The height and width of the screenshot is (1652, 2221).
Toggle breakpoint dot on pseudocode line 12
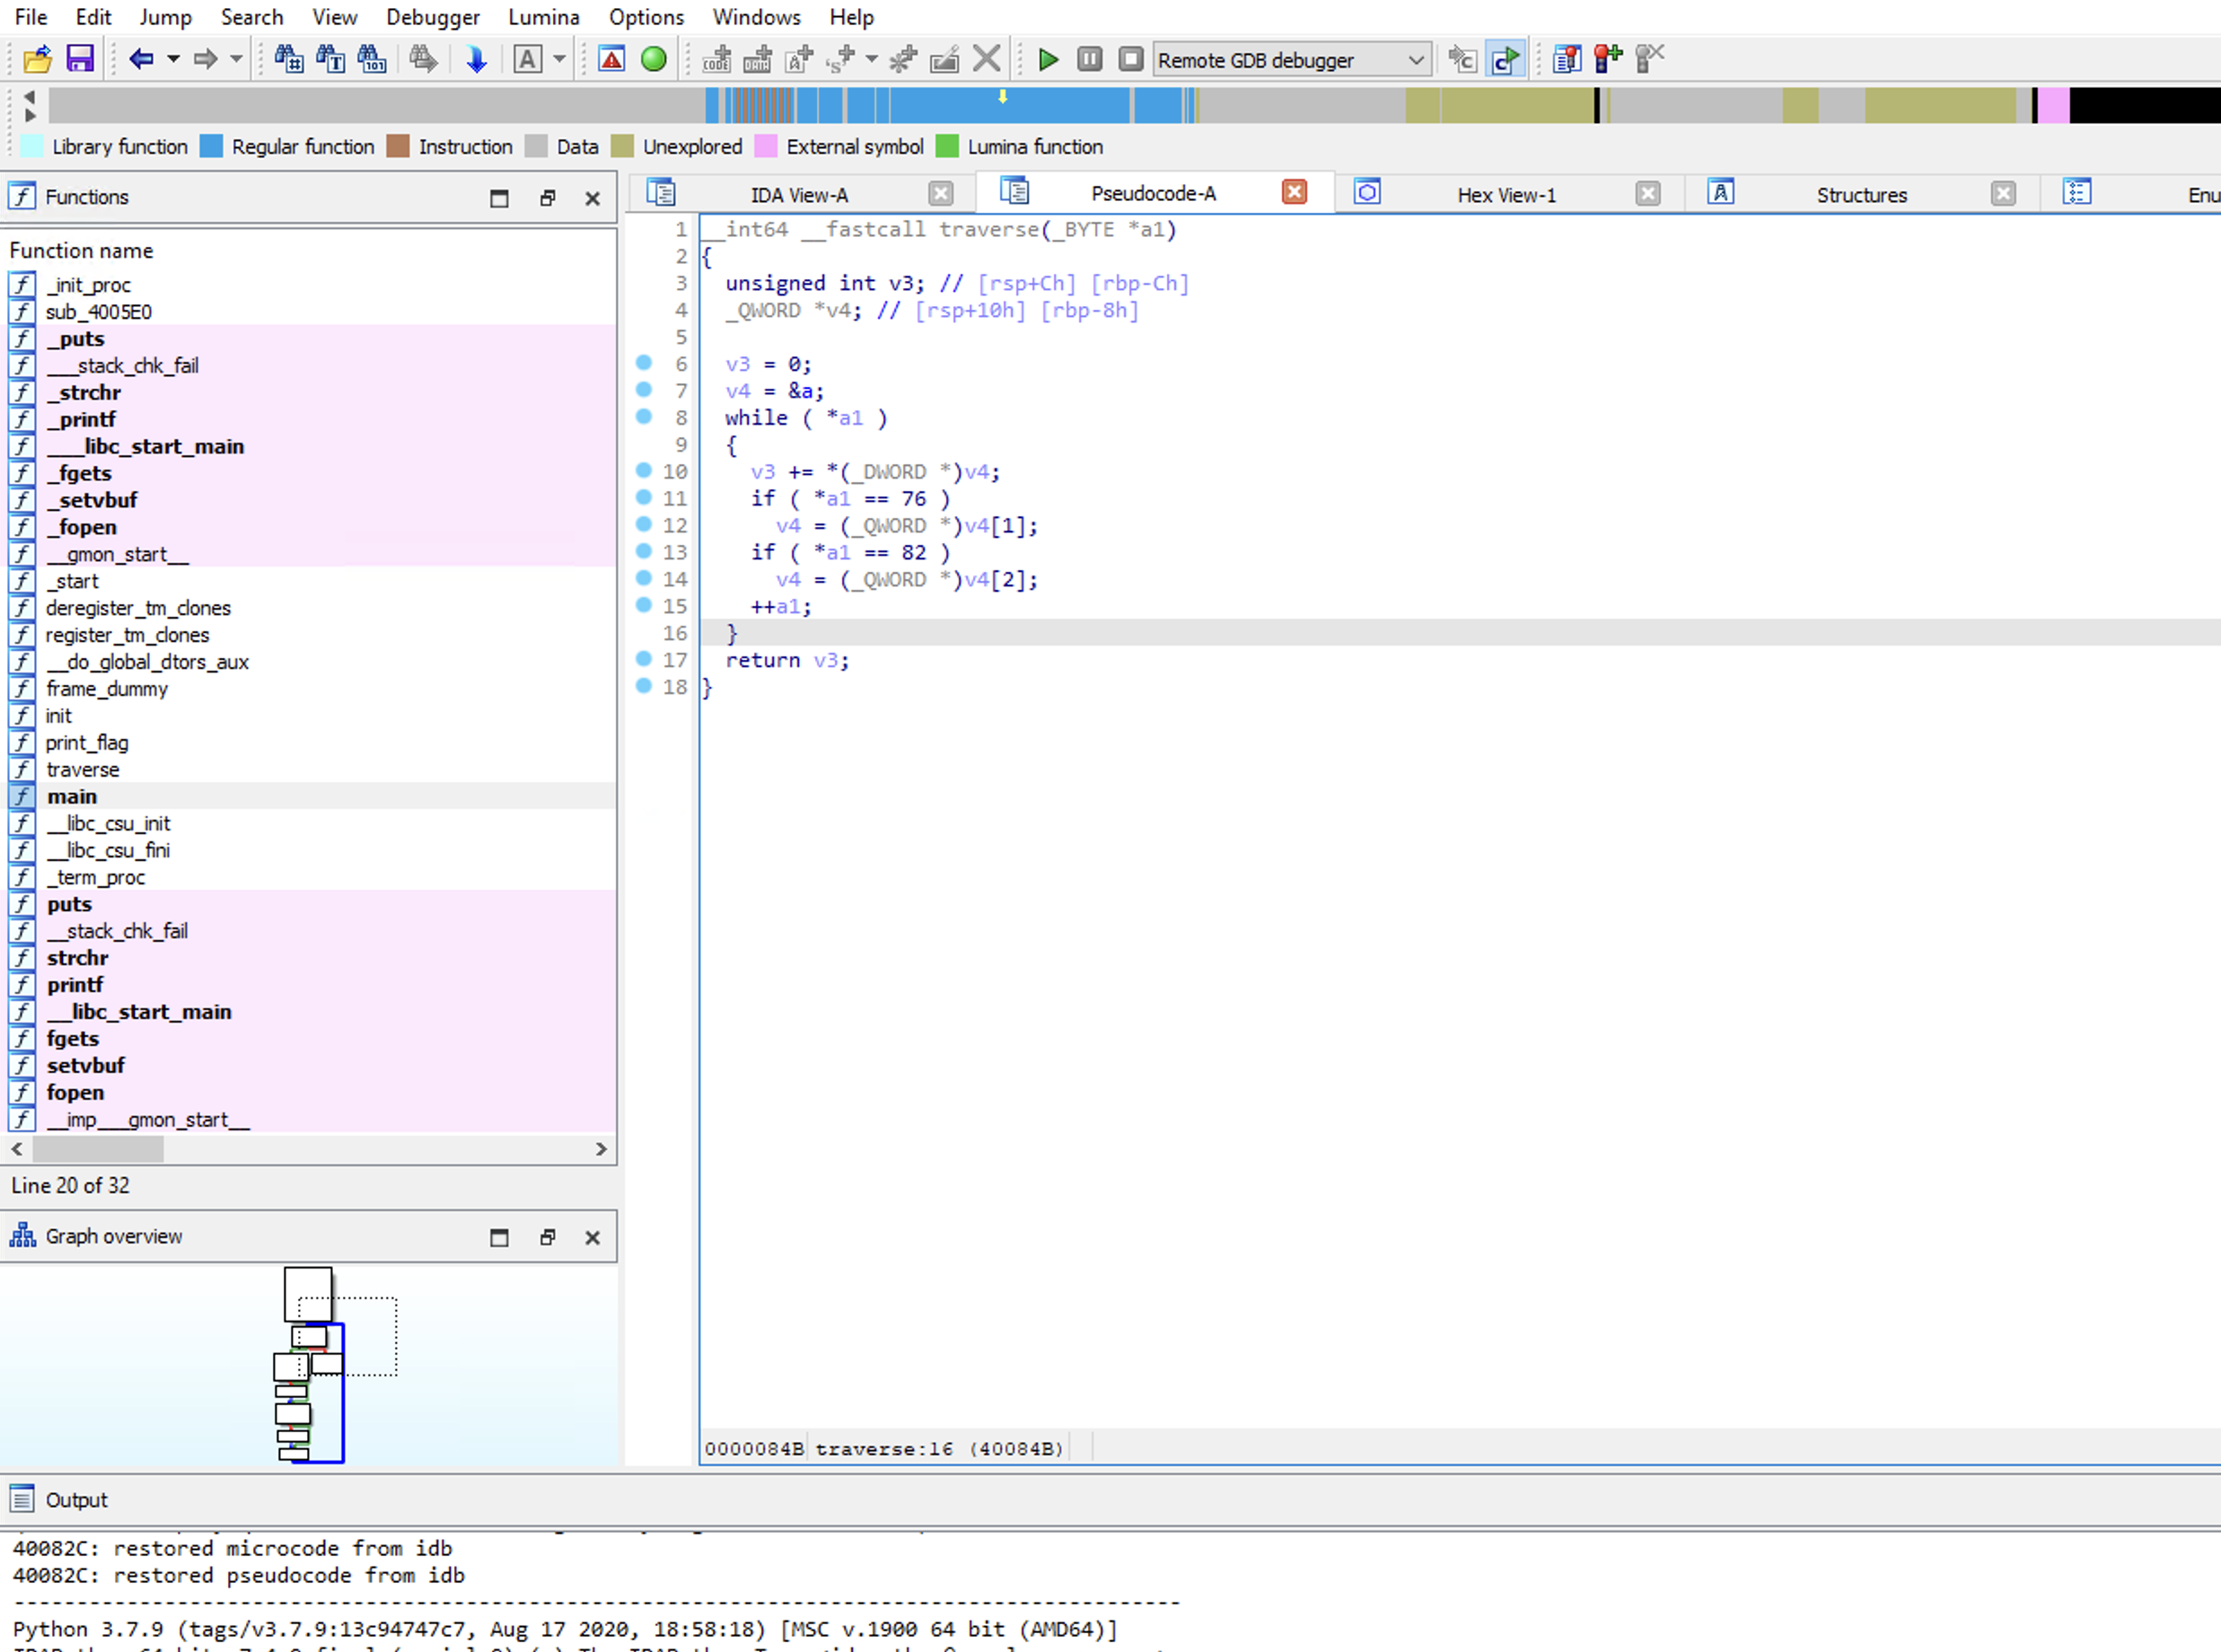point(644,524)
